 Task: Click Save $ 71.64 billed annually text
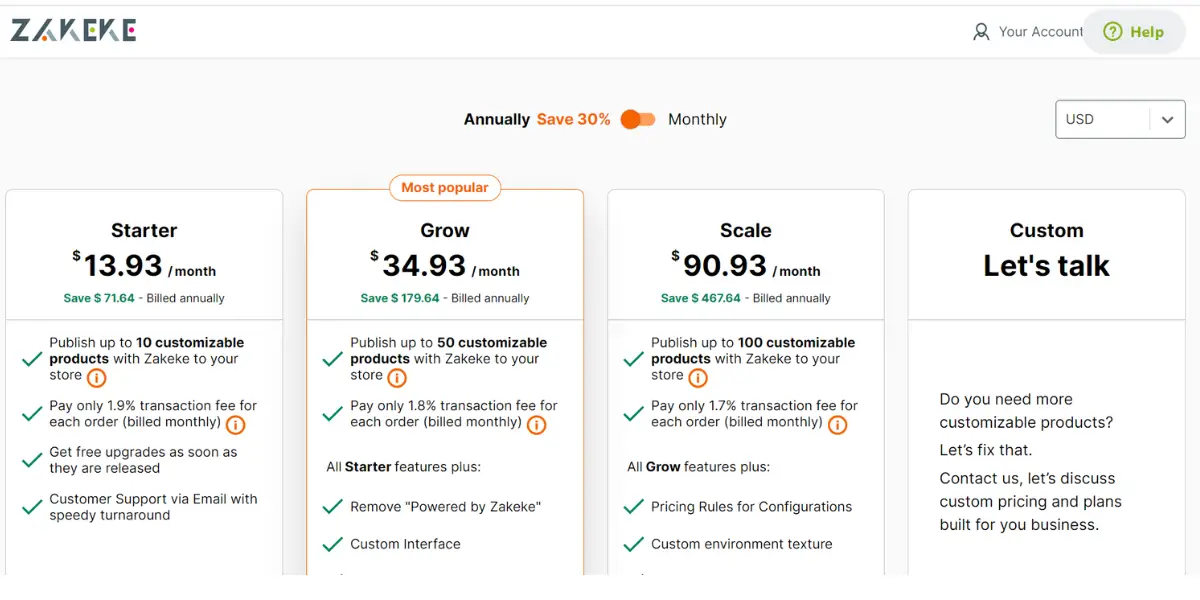pyautogui.click(x=144, y=298)
